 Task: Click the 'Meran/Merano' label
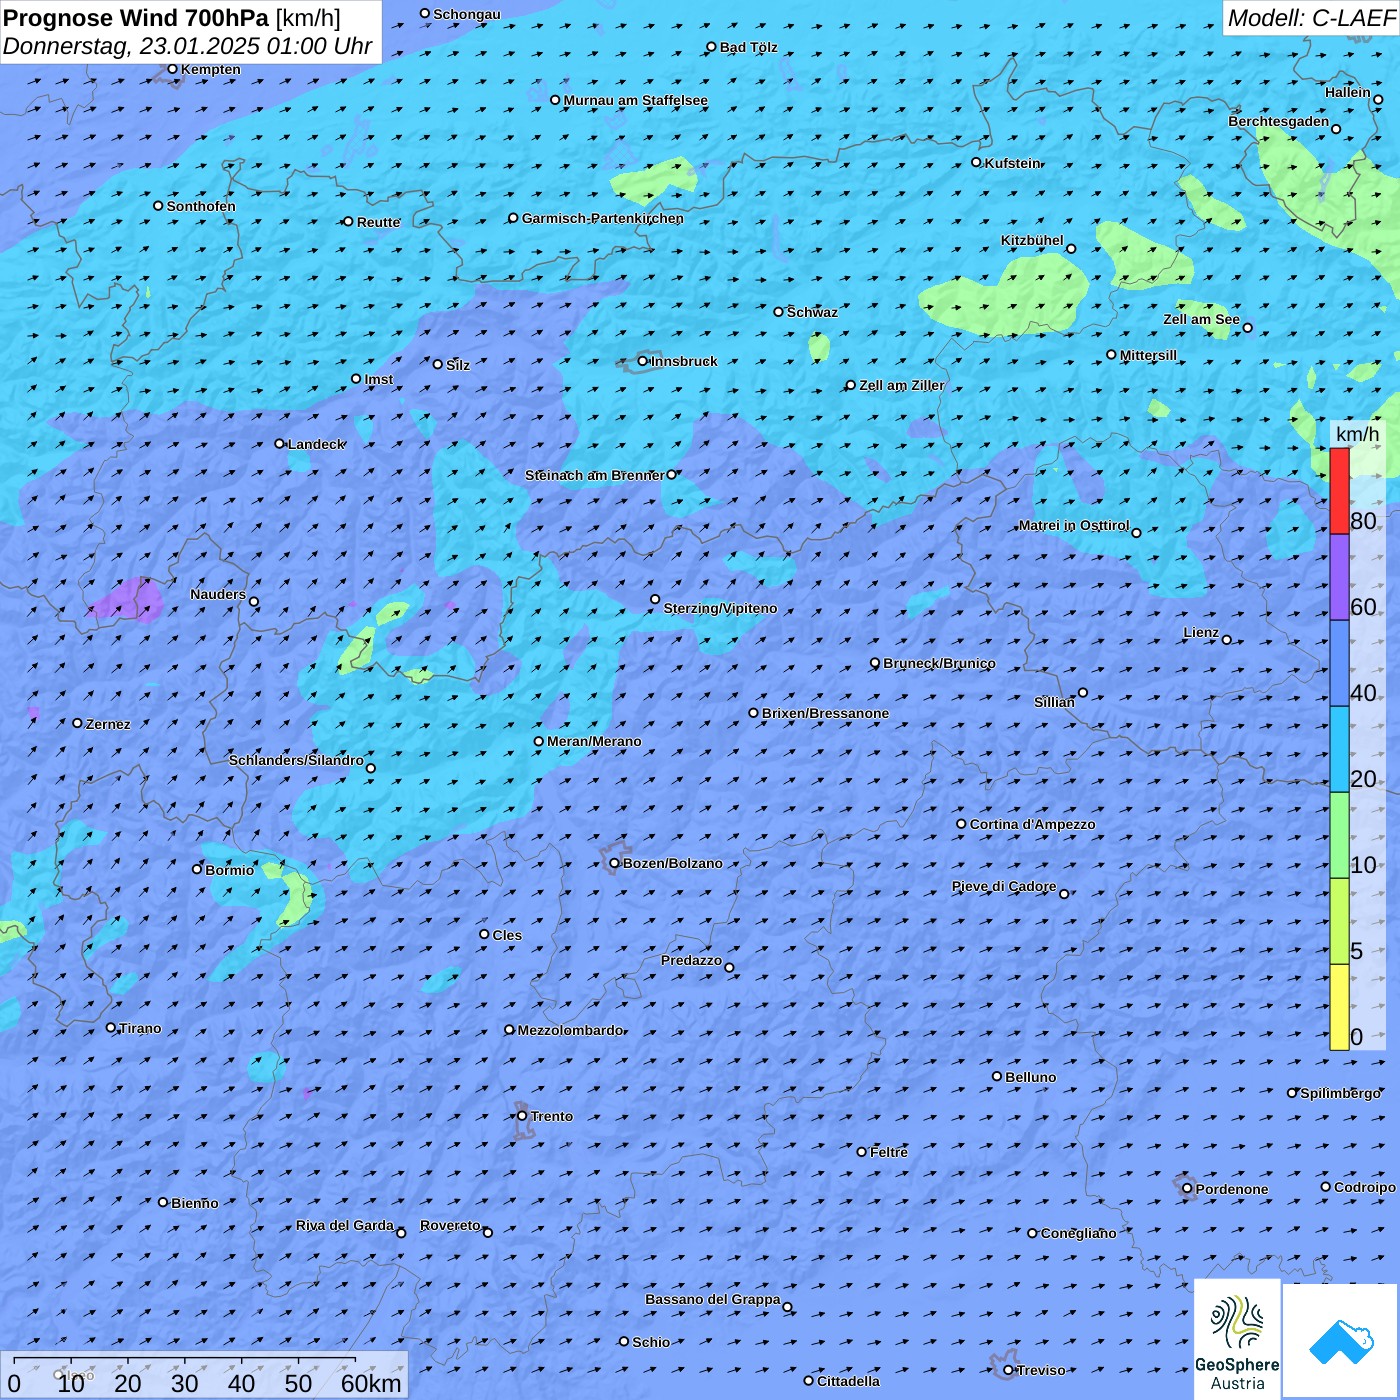tap(594, 741)
